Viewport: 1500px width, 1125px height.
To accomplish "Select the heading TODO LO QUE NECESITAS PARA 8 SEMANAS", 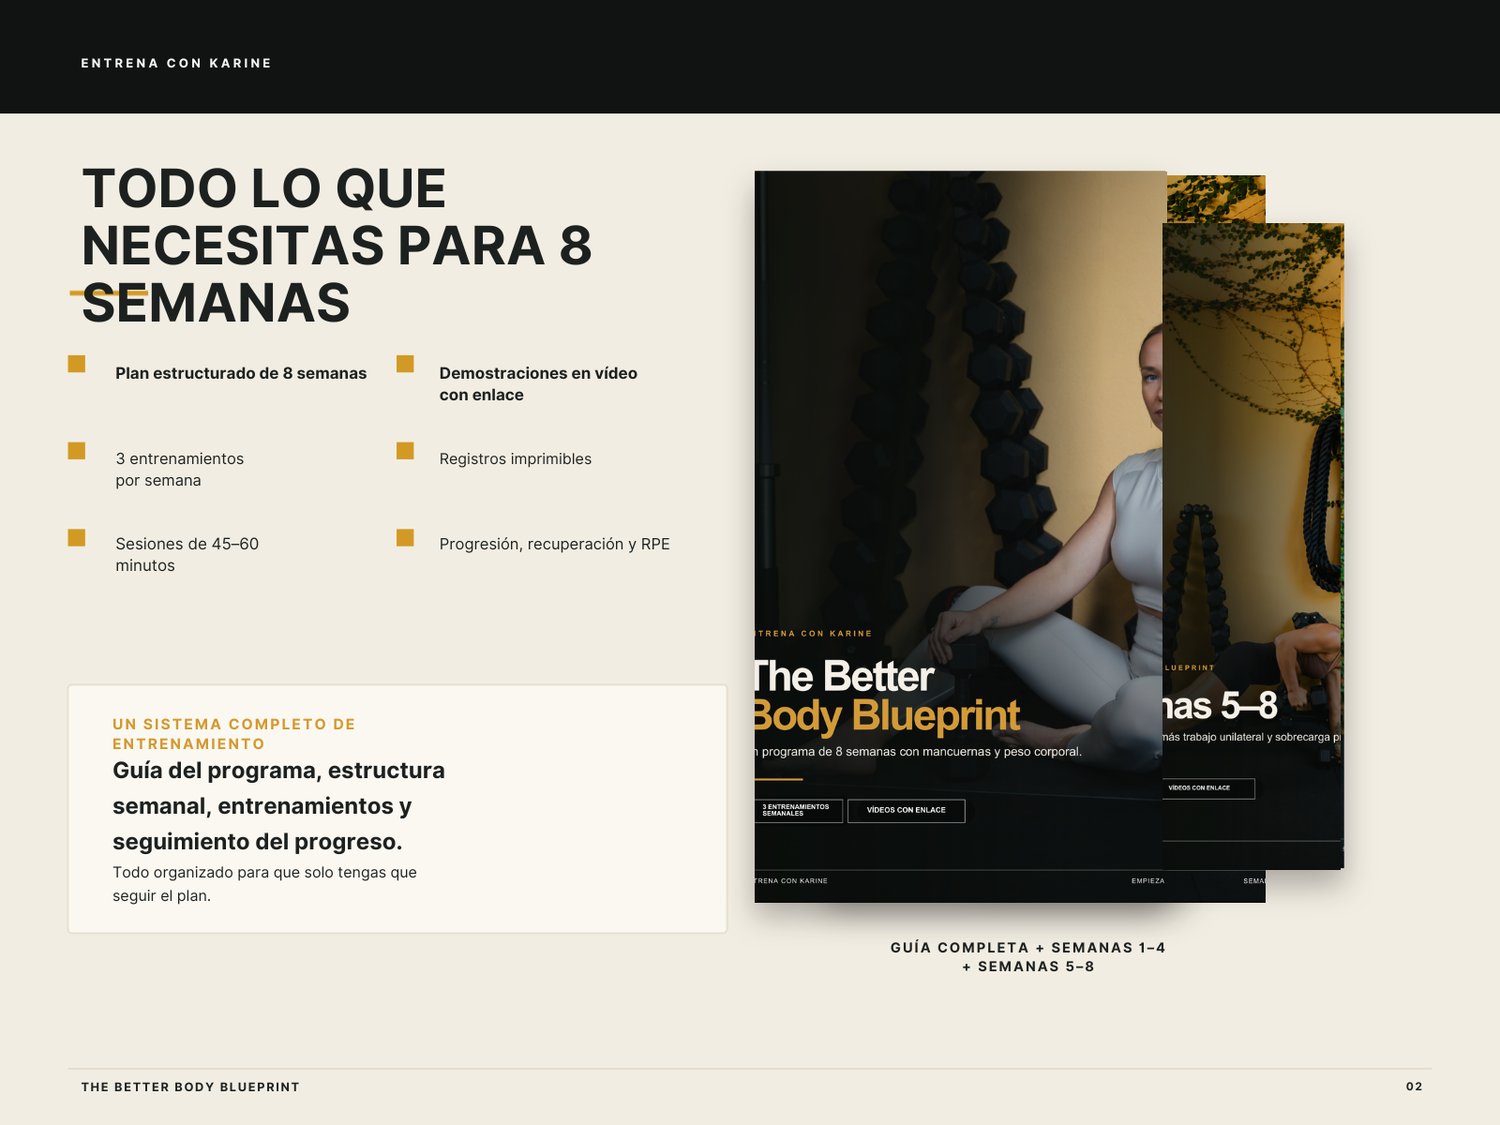I will pos(336,246).
